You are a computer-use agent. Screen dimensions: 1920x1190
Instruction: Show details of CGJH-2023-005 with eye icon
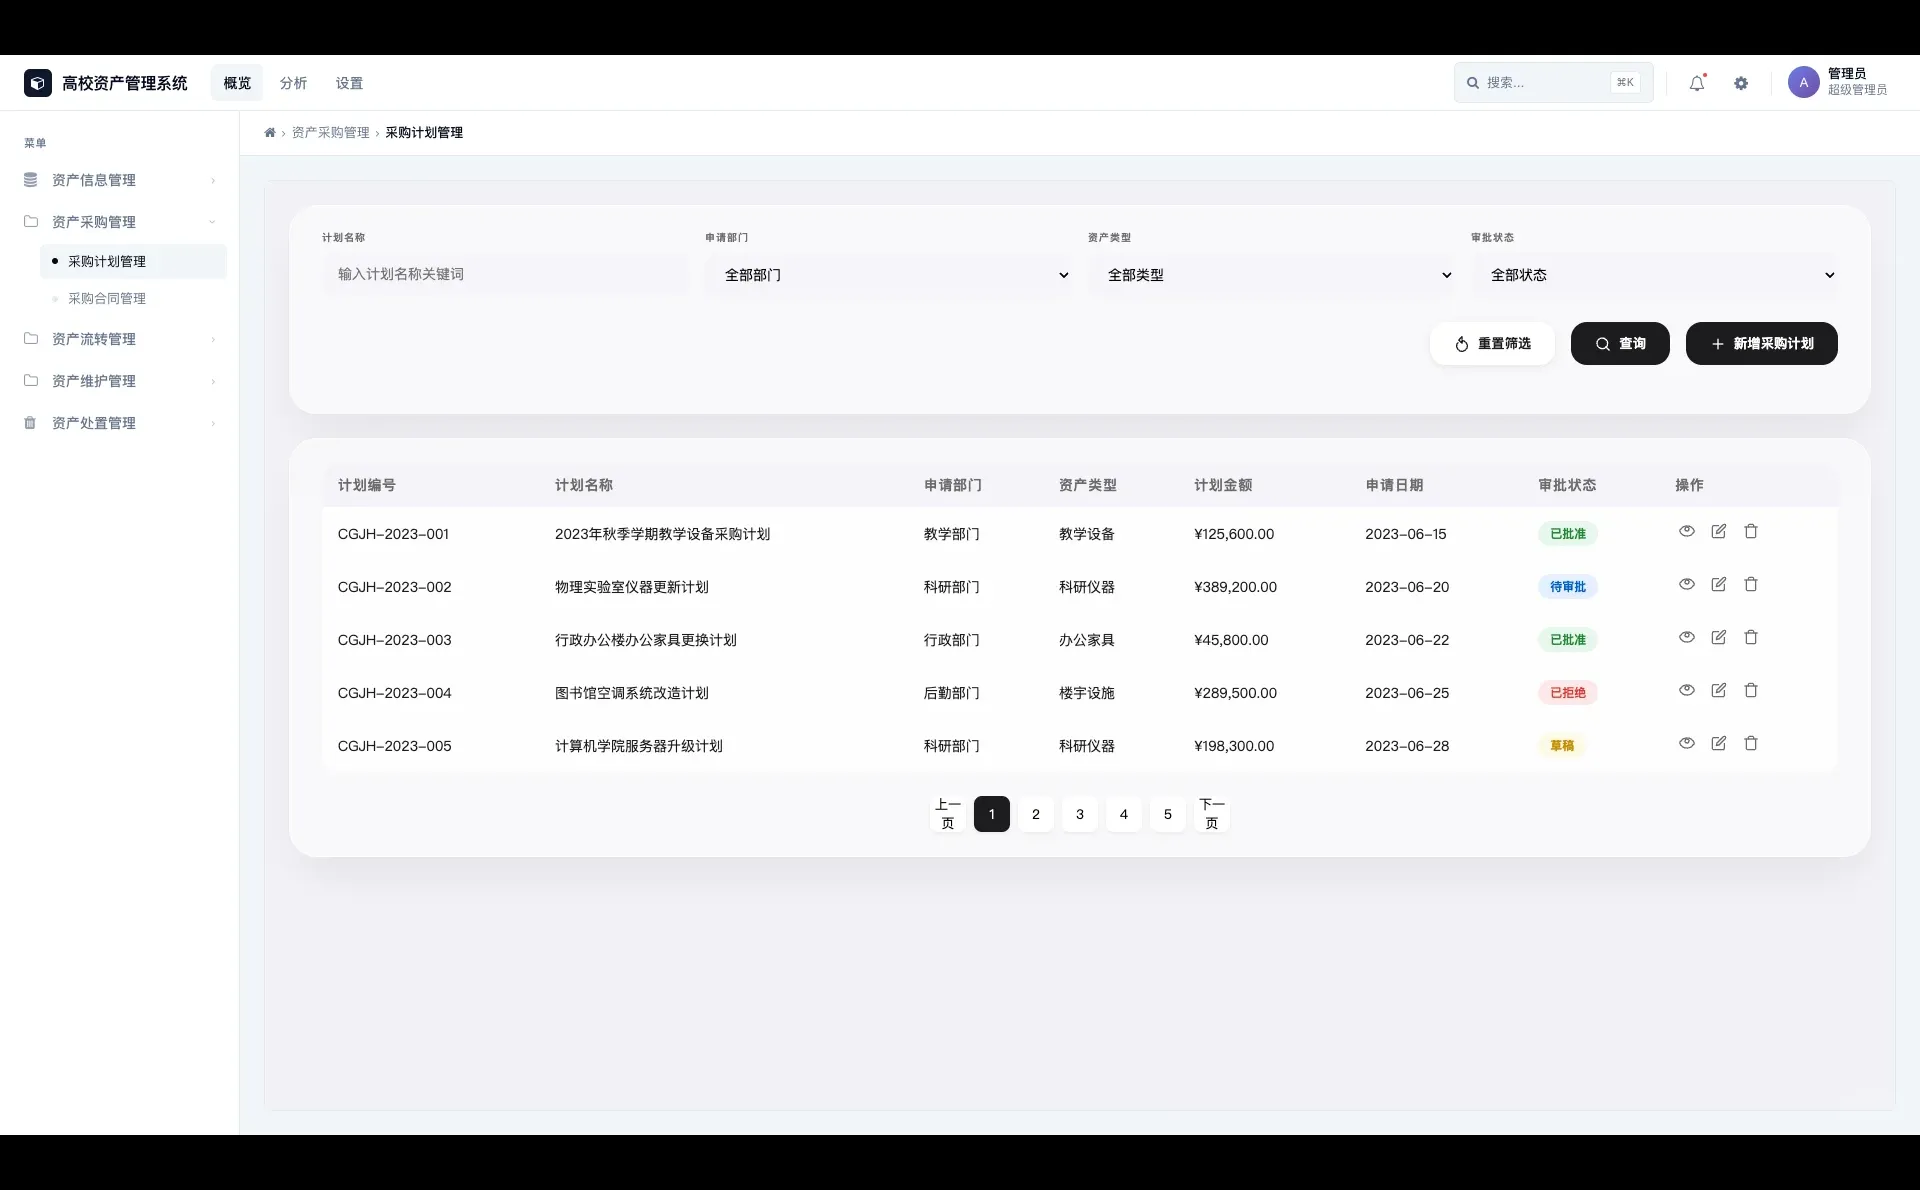click(x=1686, y=743)
